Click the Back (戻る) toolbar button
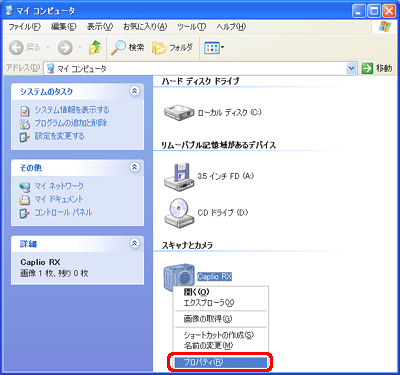Screen dimensions: 400x375 point(24,48)
